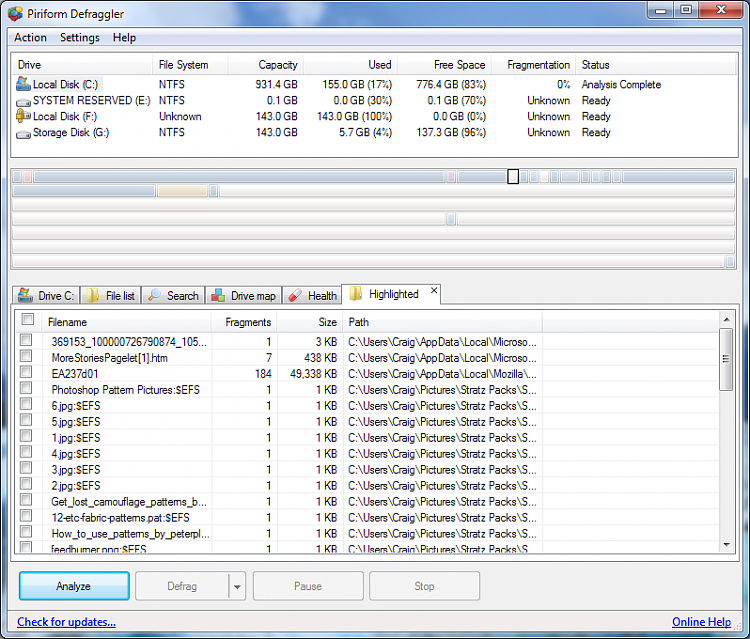The height and width of the screenshot is (639, 750).
Task: Check the 6.jpg:$EFS checkbox
Action: point(26,404)
